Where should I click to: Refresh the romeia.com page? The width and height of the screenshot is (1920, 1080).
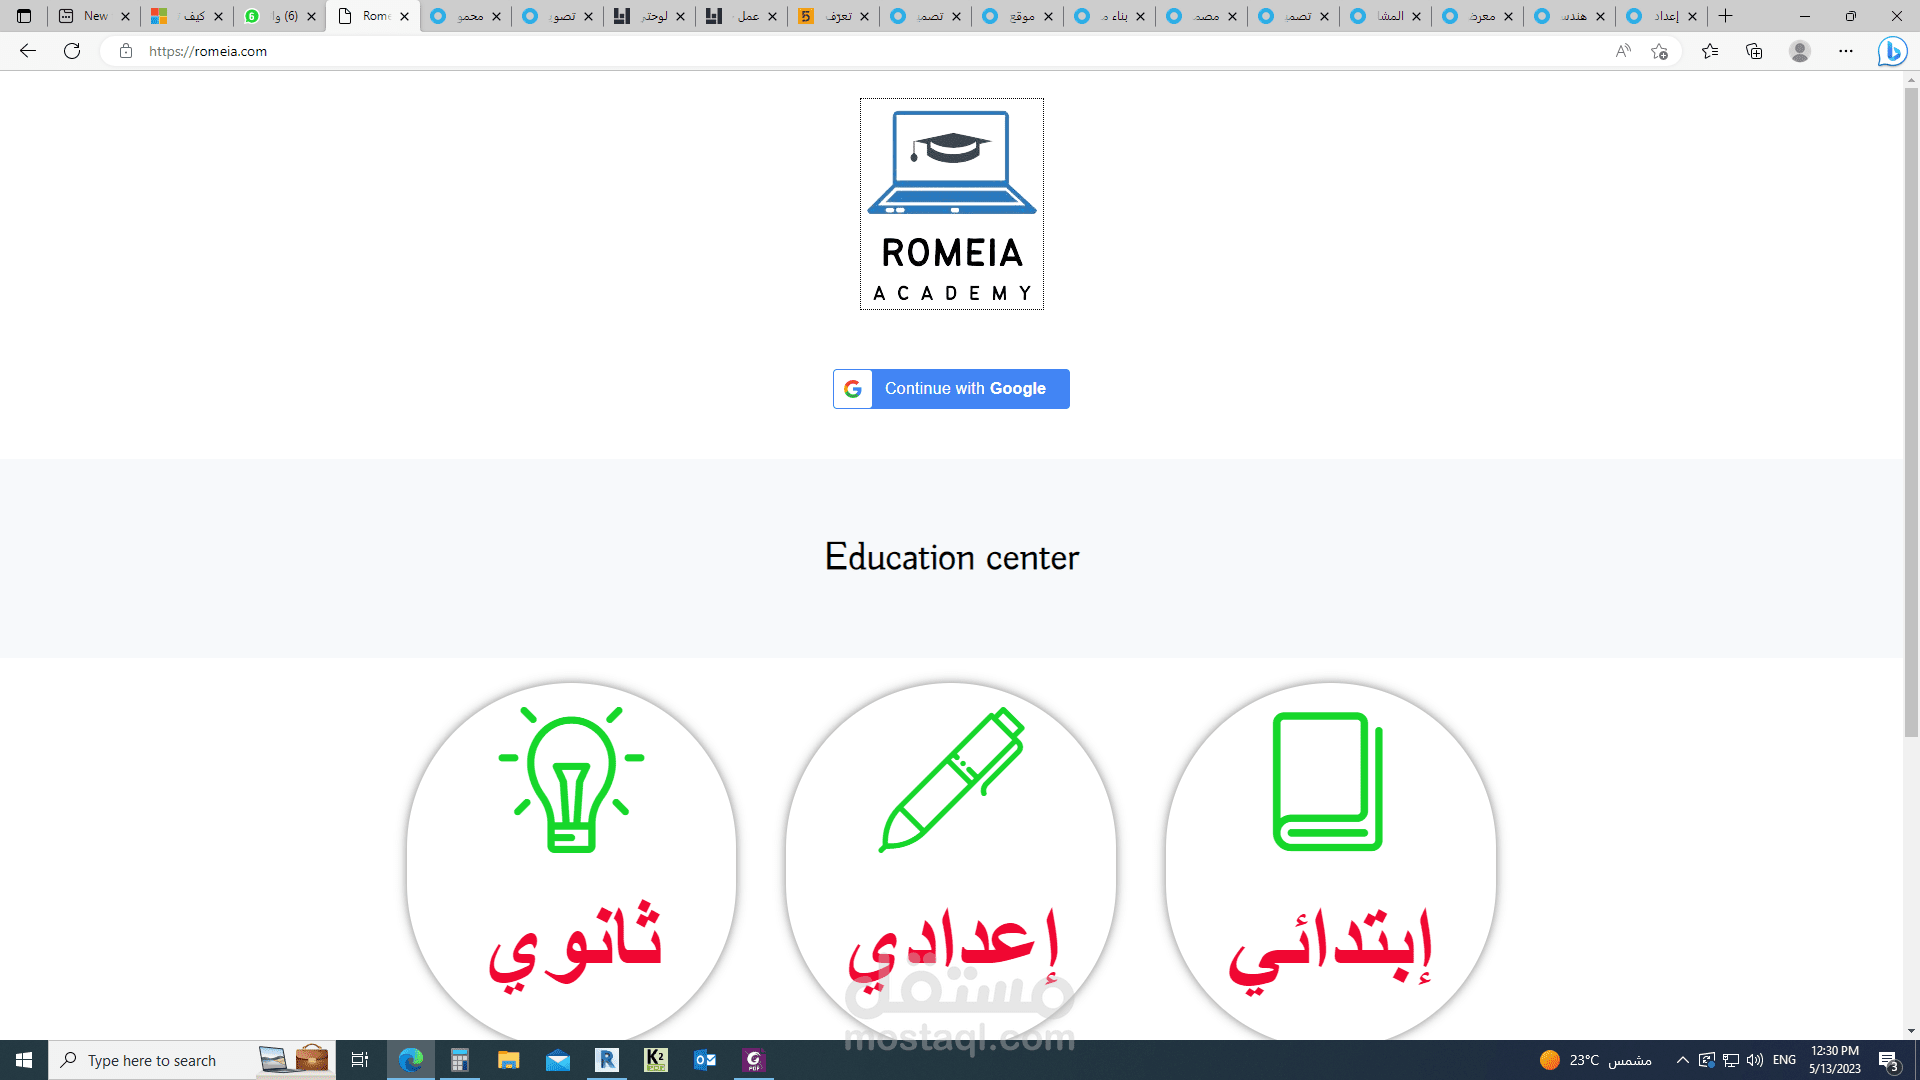[72, 51]
